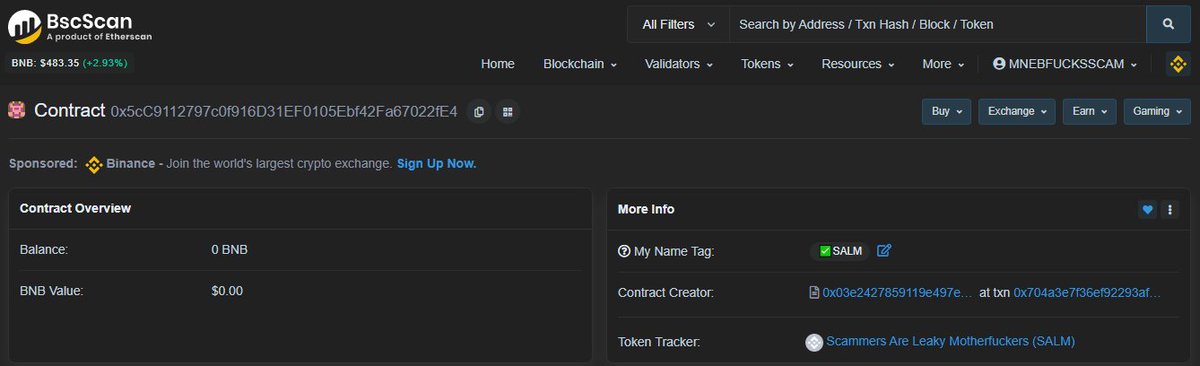Open the Buy dropdown

[x=946, y=111]
